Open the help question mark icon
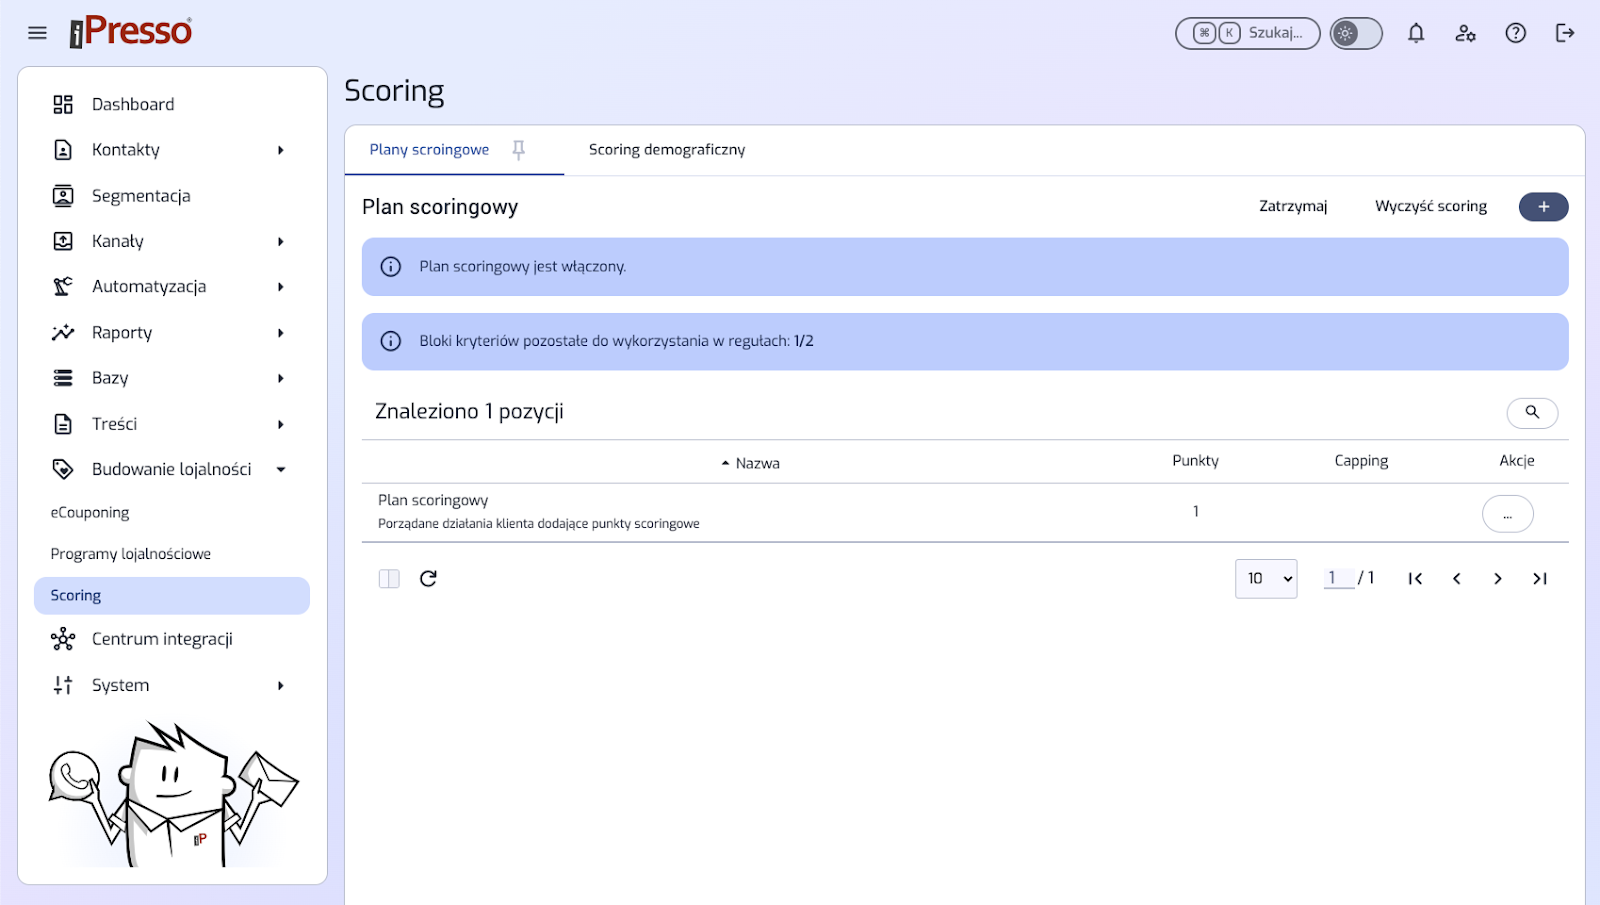Viewport: 1600px width, 905px height. (x=1516, y=33)
